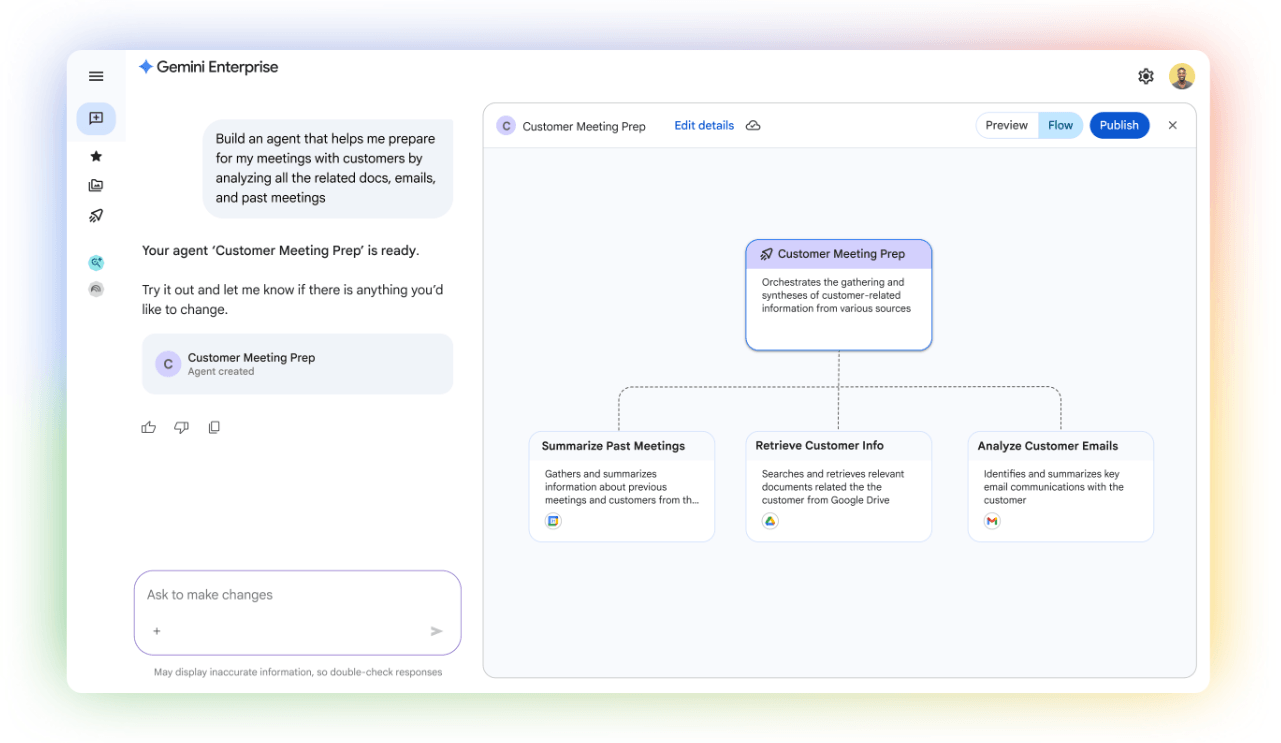Publish the Customer Meeting Prep agent
This screenshot has width=1281, height=743.
[1119, 125]
